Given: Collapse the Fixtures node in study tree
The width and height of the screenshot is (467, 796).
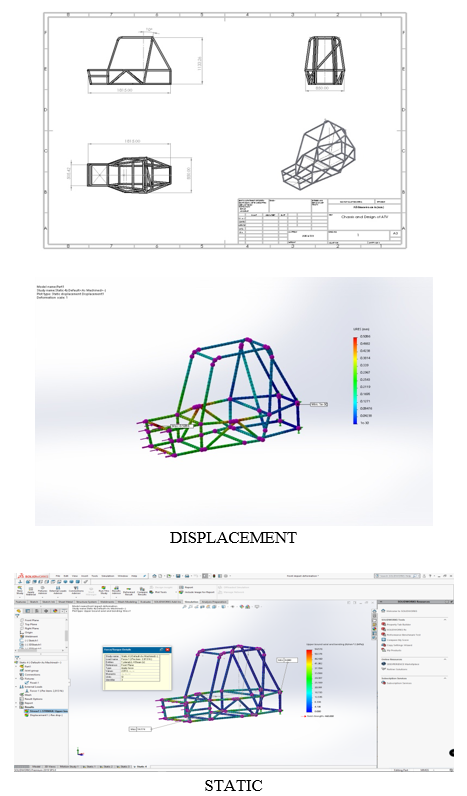Looking at the screenshot, I should click(16, 679).
